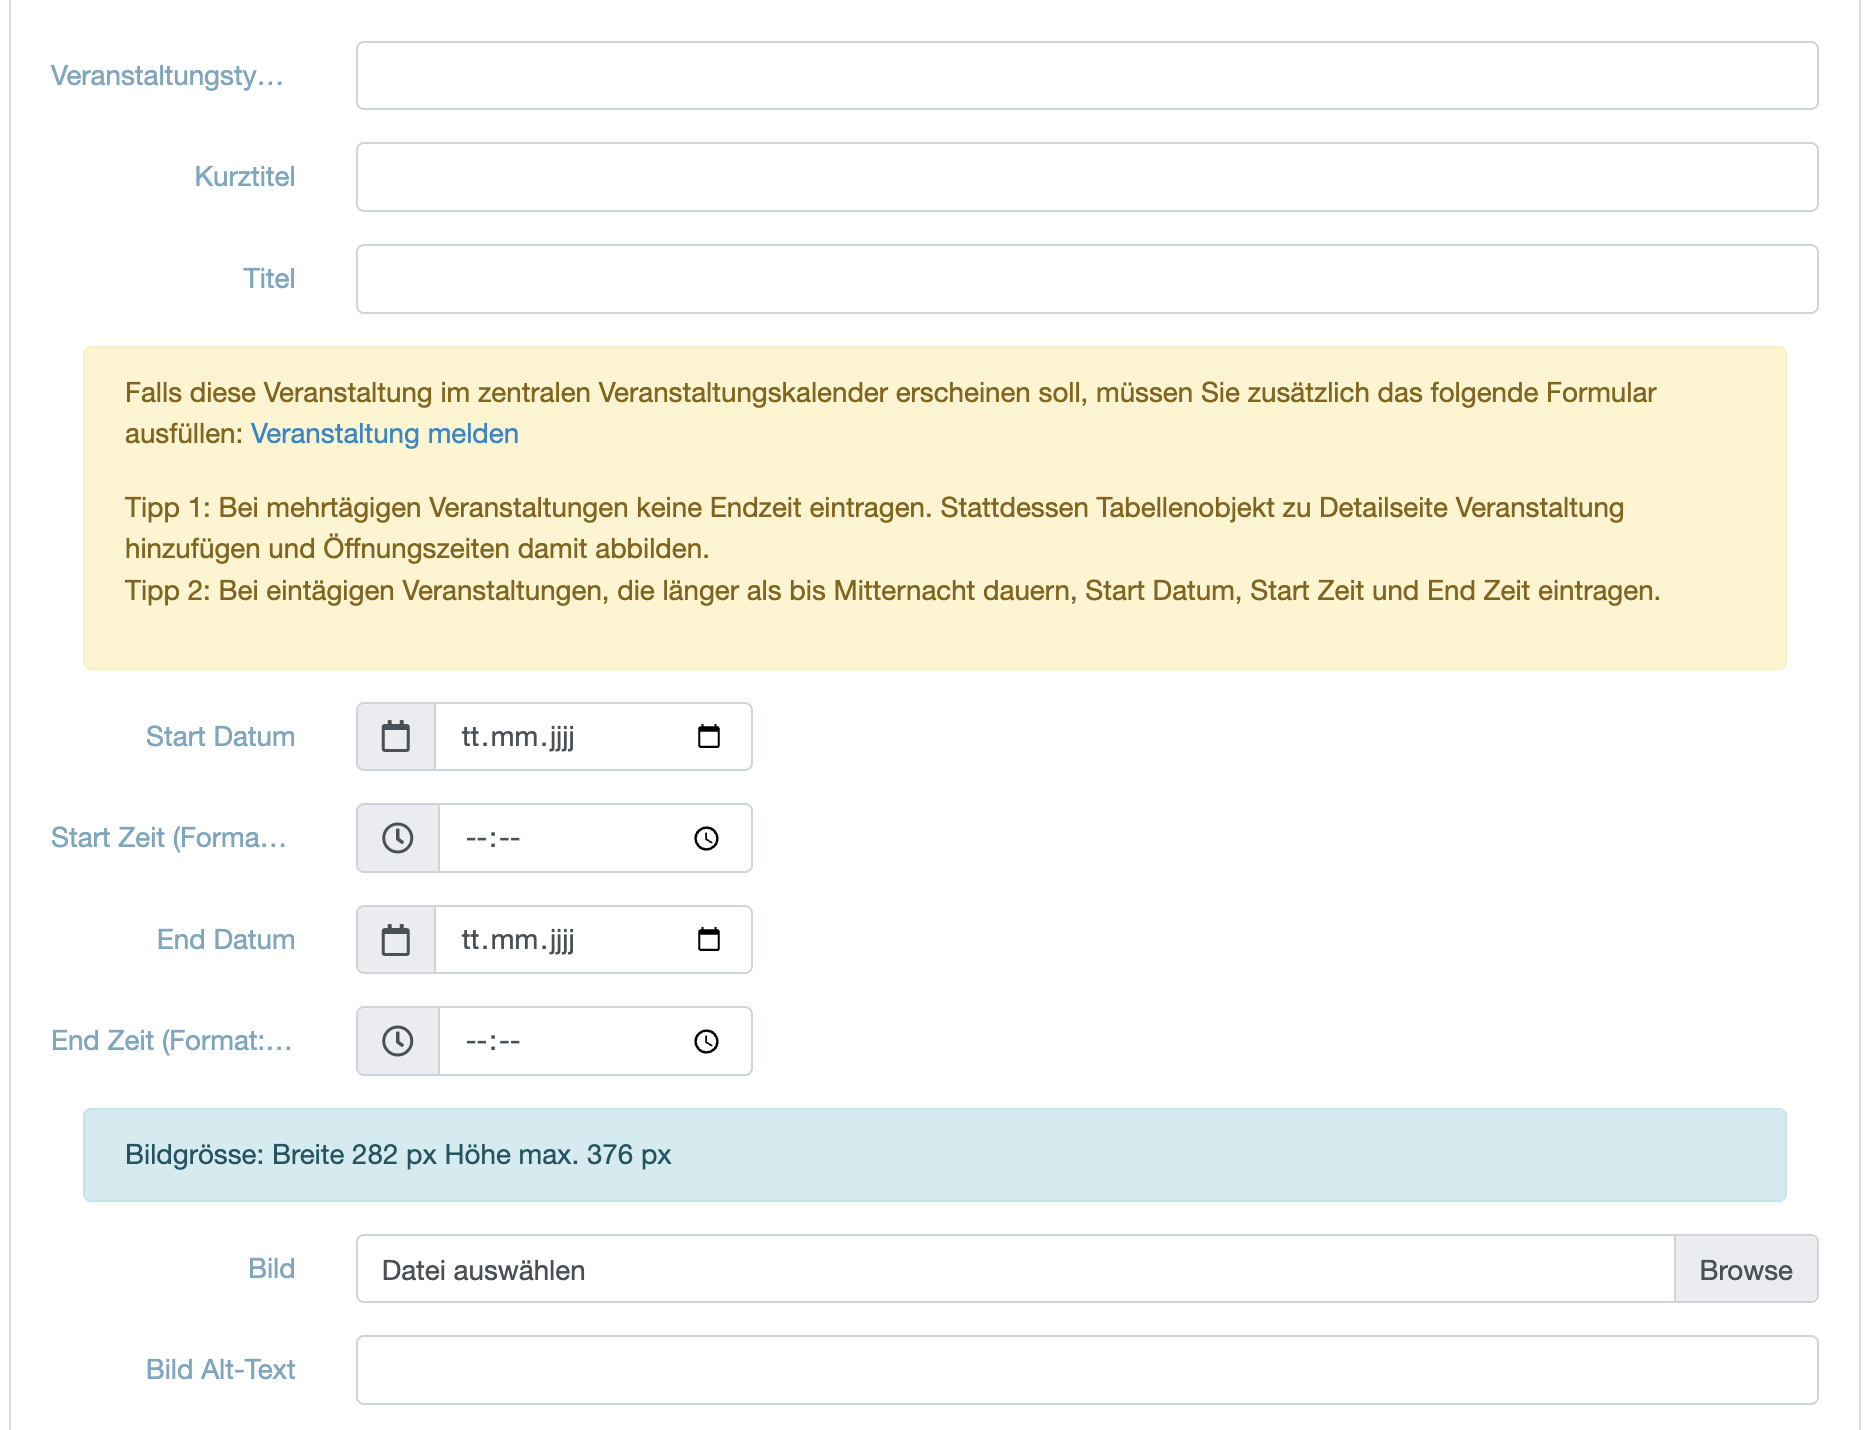
Task: Focus the Veranstaltungstyp input field
Action: point(1087,76)
